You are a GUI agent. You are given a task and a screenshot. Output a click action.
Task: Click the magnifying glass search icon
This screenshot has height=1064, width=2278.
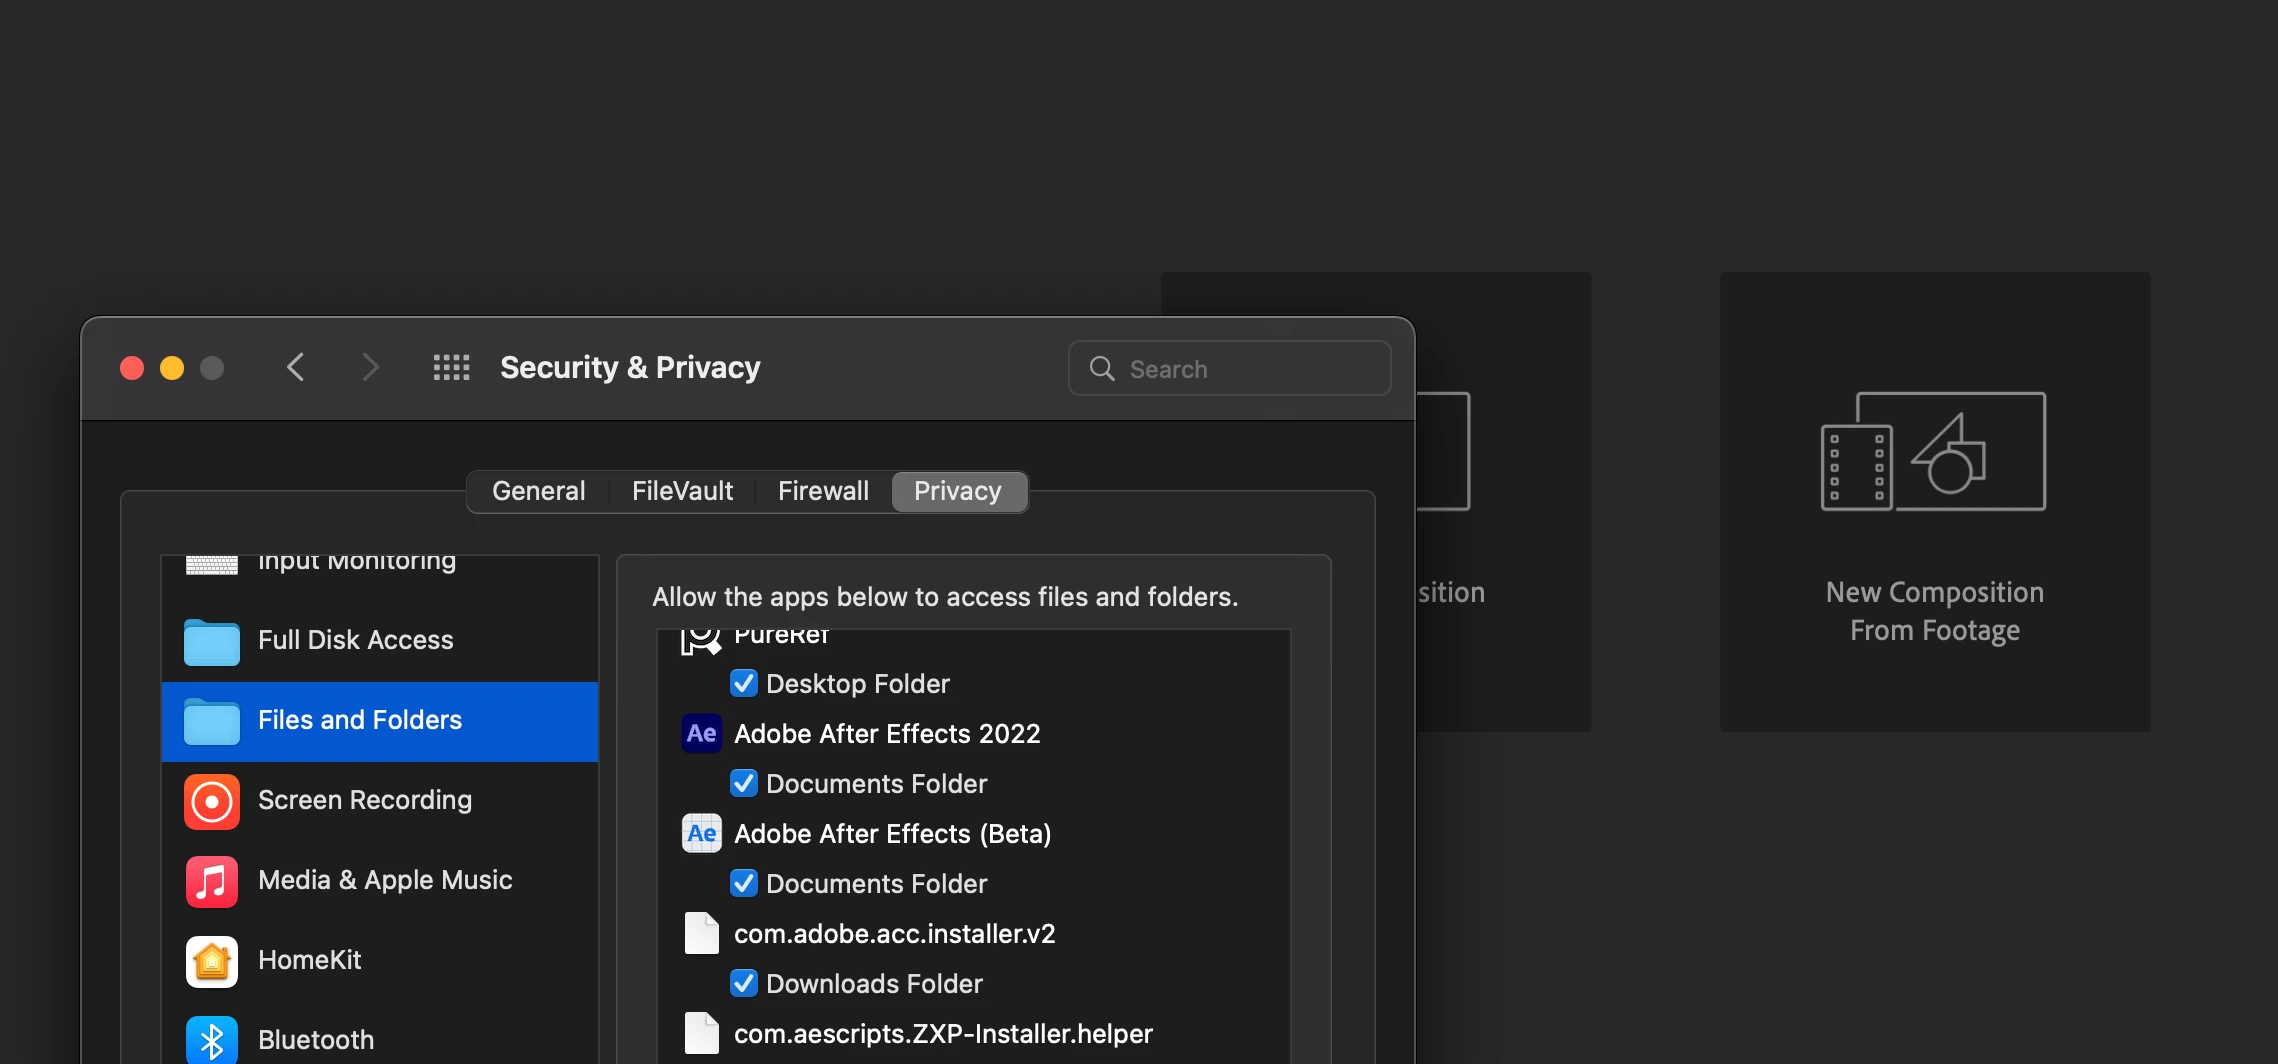pos(1102,368)
